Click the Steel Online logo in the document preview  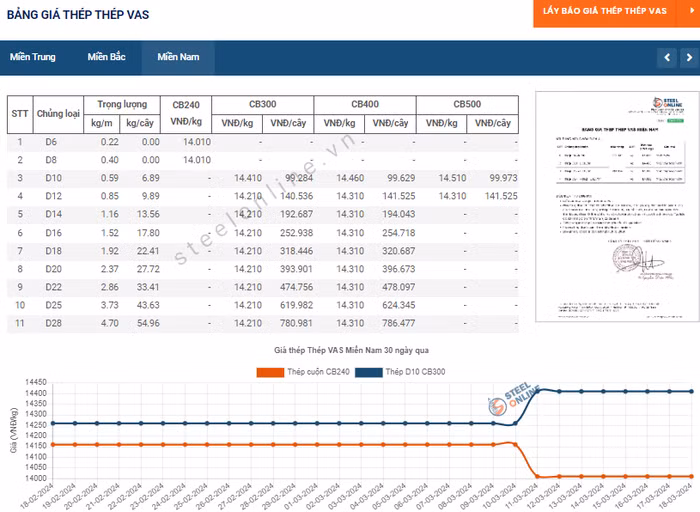tap(663, 106)
